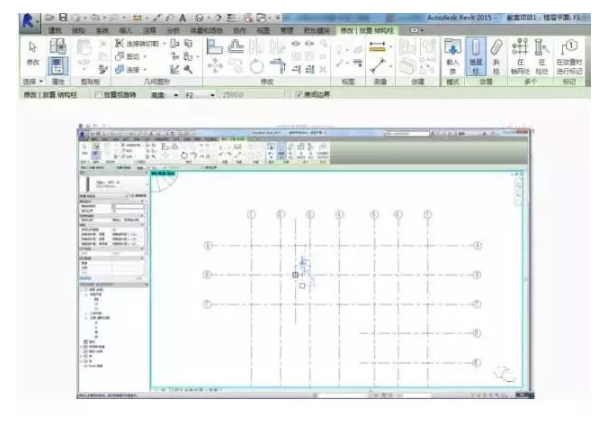The height and width of the screenshot is (421, 609).
Task: Select the Cut geometry (剪切) tool
Action: [128, 57]
